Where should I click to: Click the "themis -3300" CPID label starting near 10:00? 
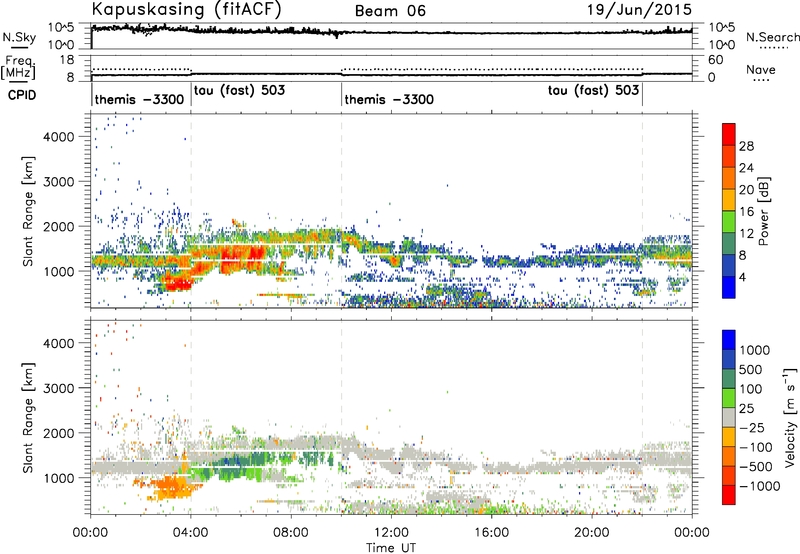tap(389, 99)
